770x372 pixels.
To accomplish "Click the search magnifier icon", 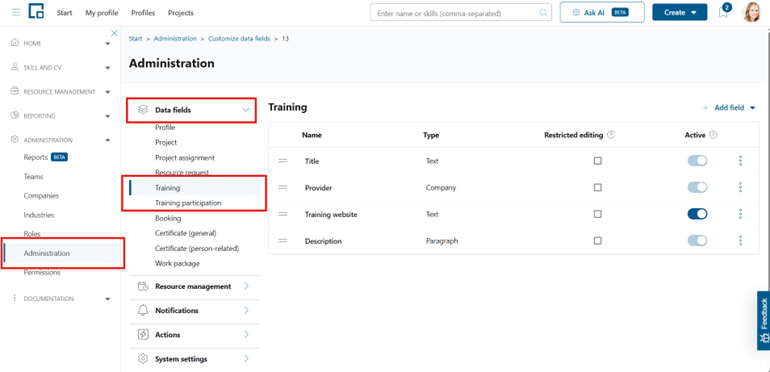I will click(543, 13).
